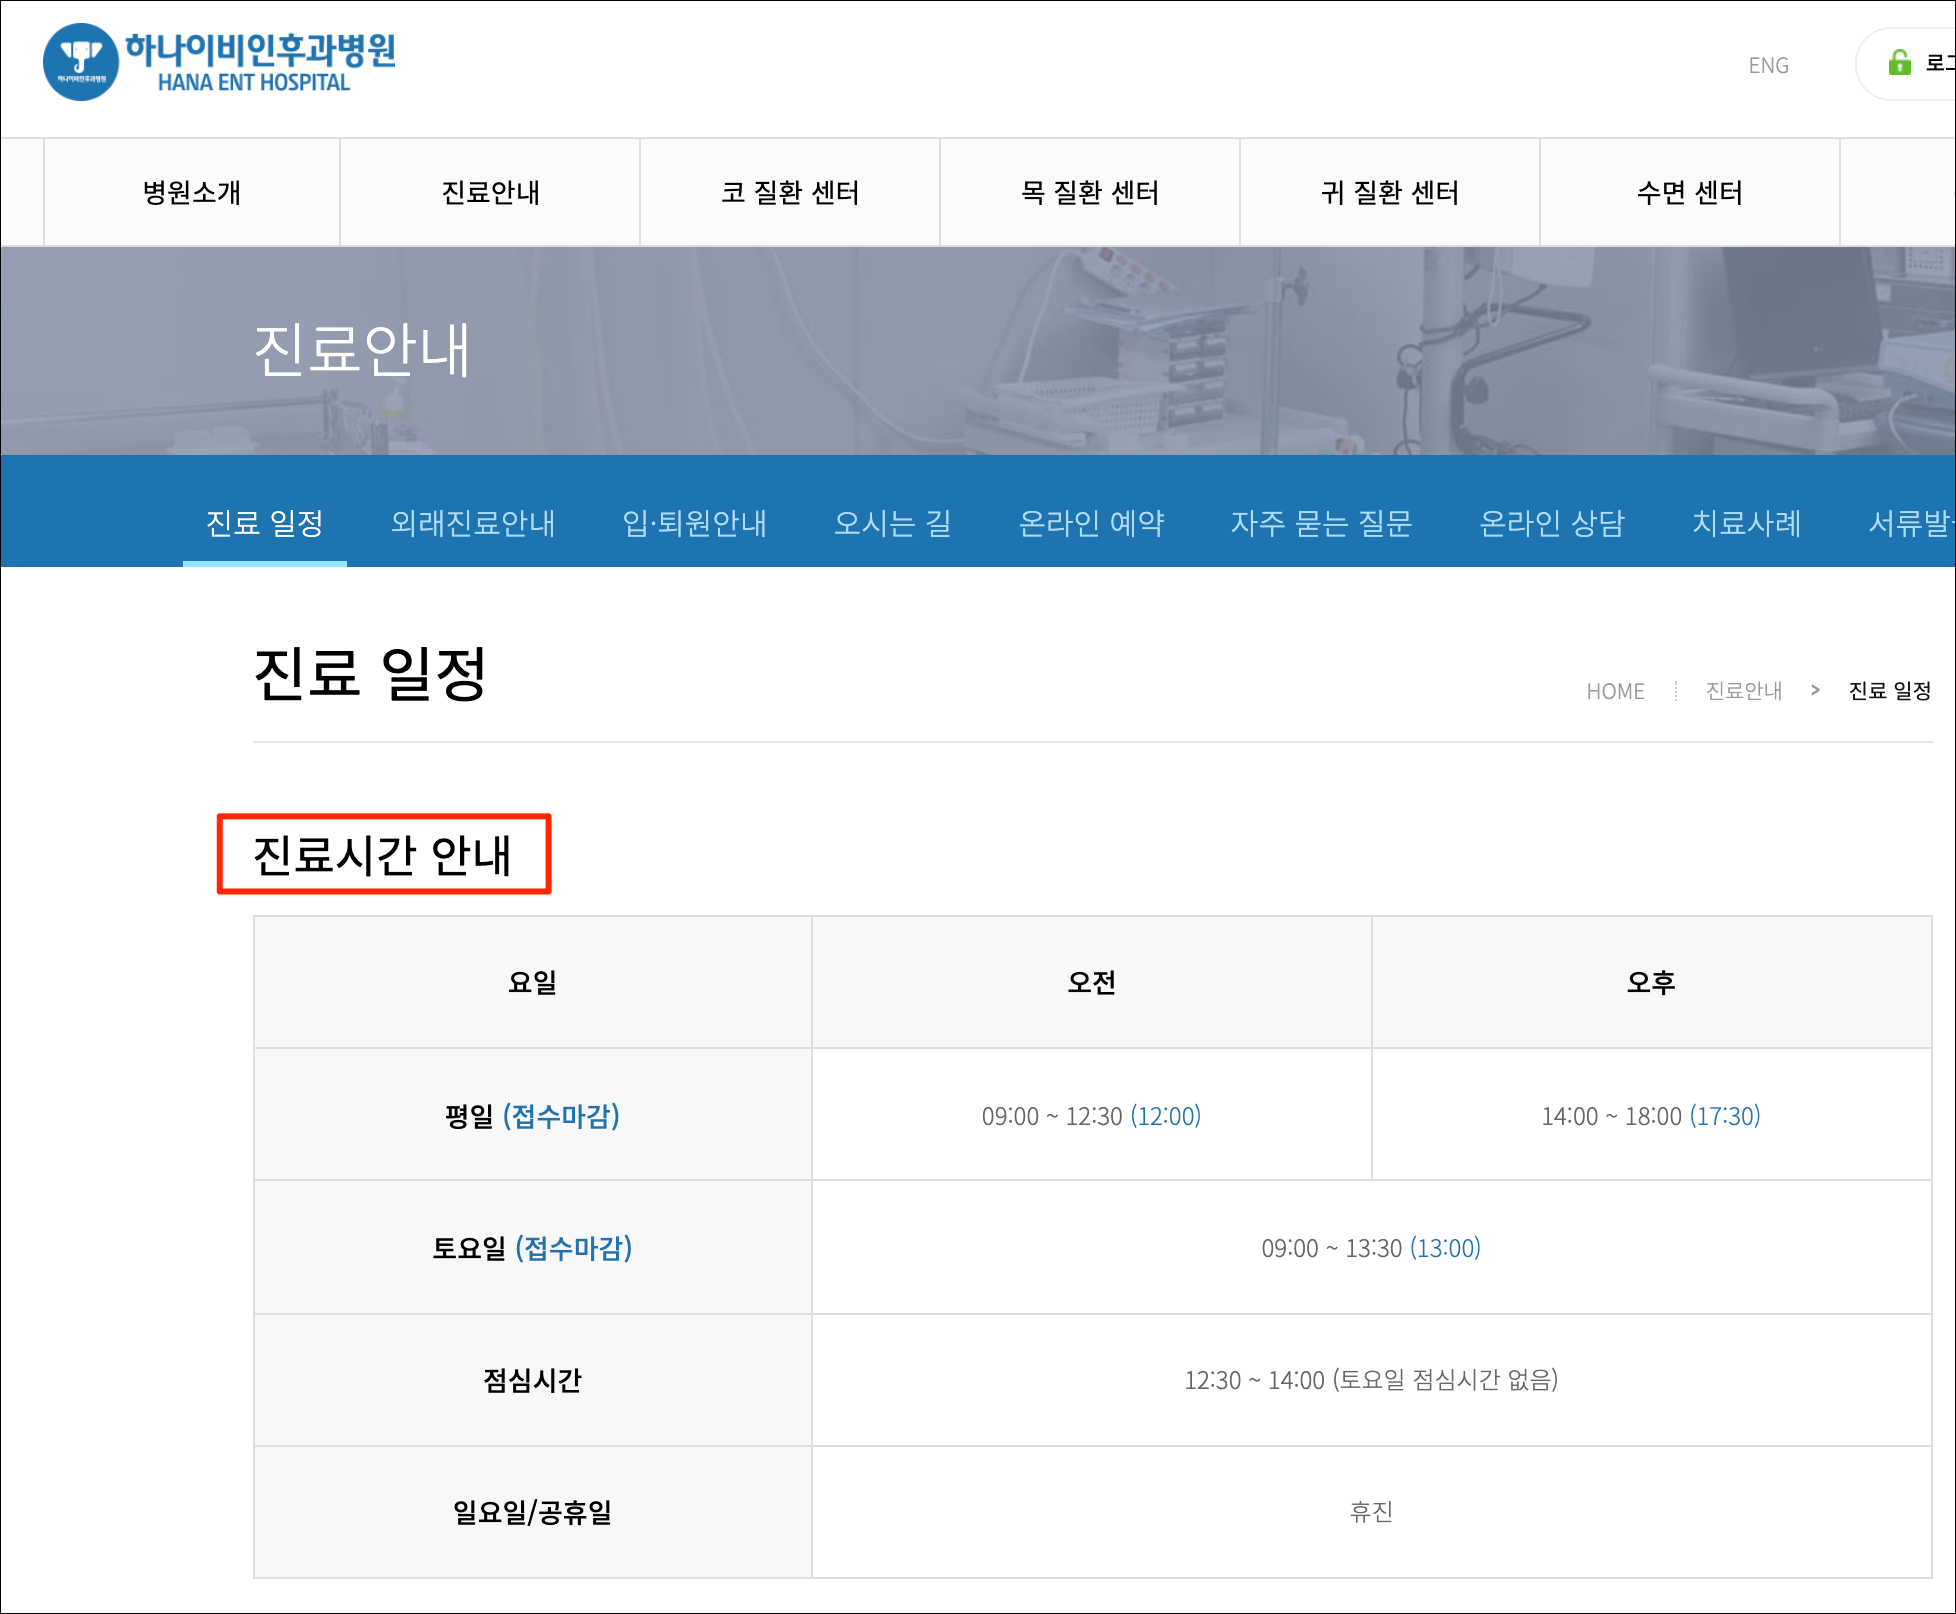This screenshot has height=1614, width=1956.
Task: Open the 병원소개 main menu
Action: click(x=192, y=192)
